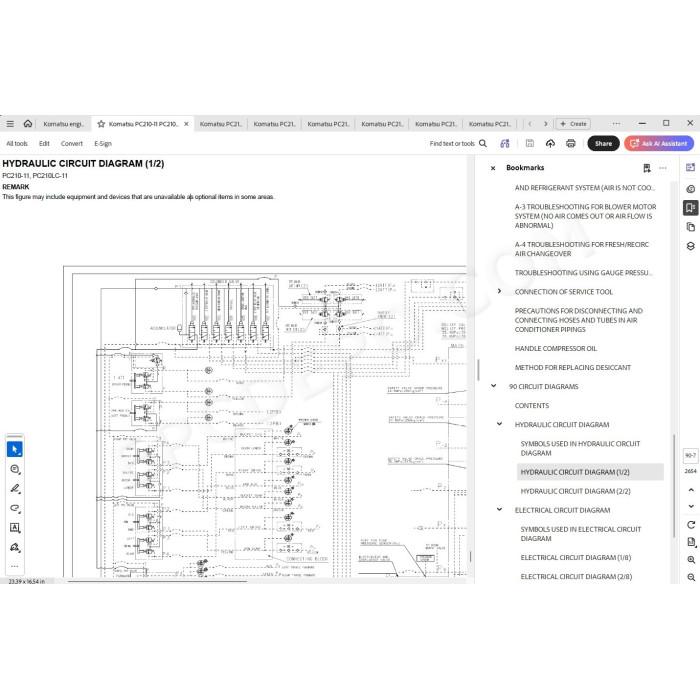Click the Share button
Viewport: 700px width, 700px height.
point(603,143)
